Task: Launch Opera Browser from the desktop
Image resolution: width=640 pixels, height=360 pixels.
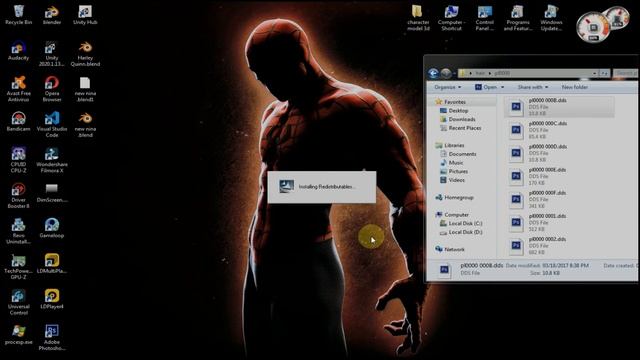Action: [x=52, y=89]
